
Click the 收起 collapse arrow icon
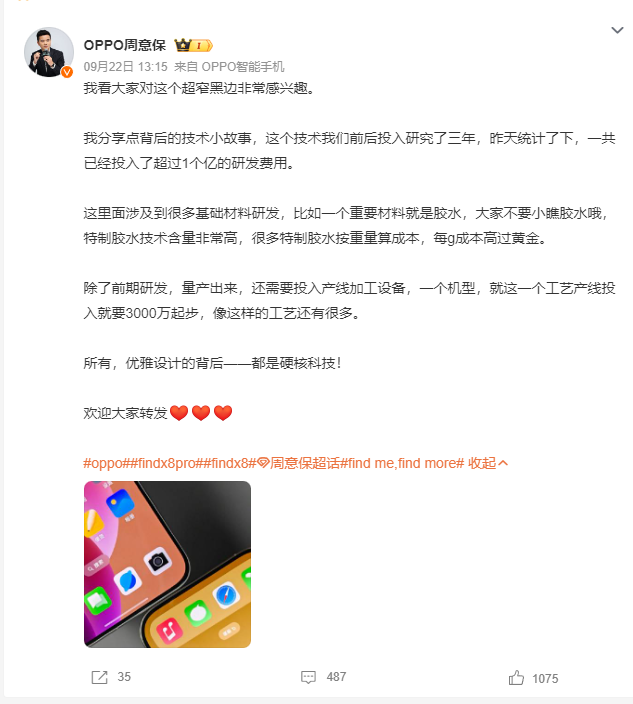tap(503, 463)
